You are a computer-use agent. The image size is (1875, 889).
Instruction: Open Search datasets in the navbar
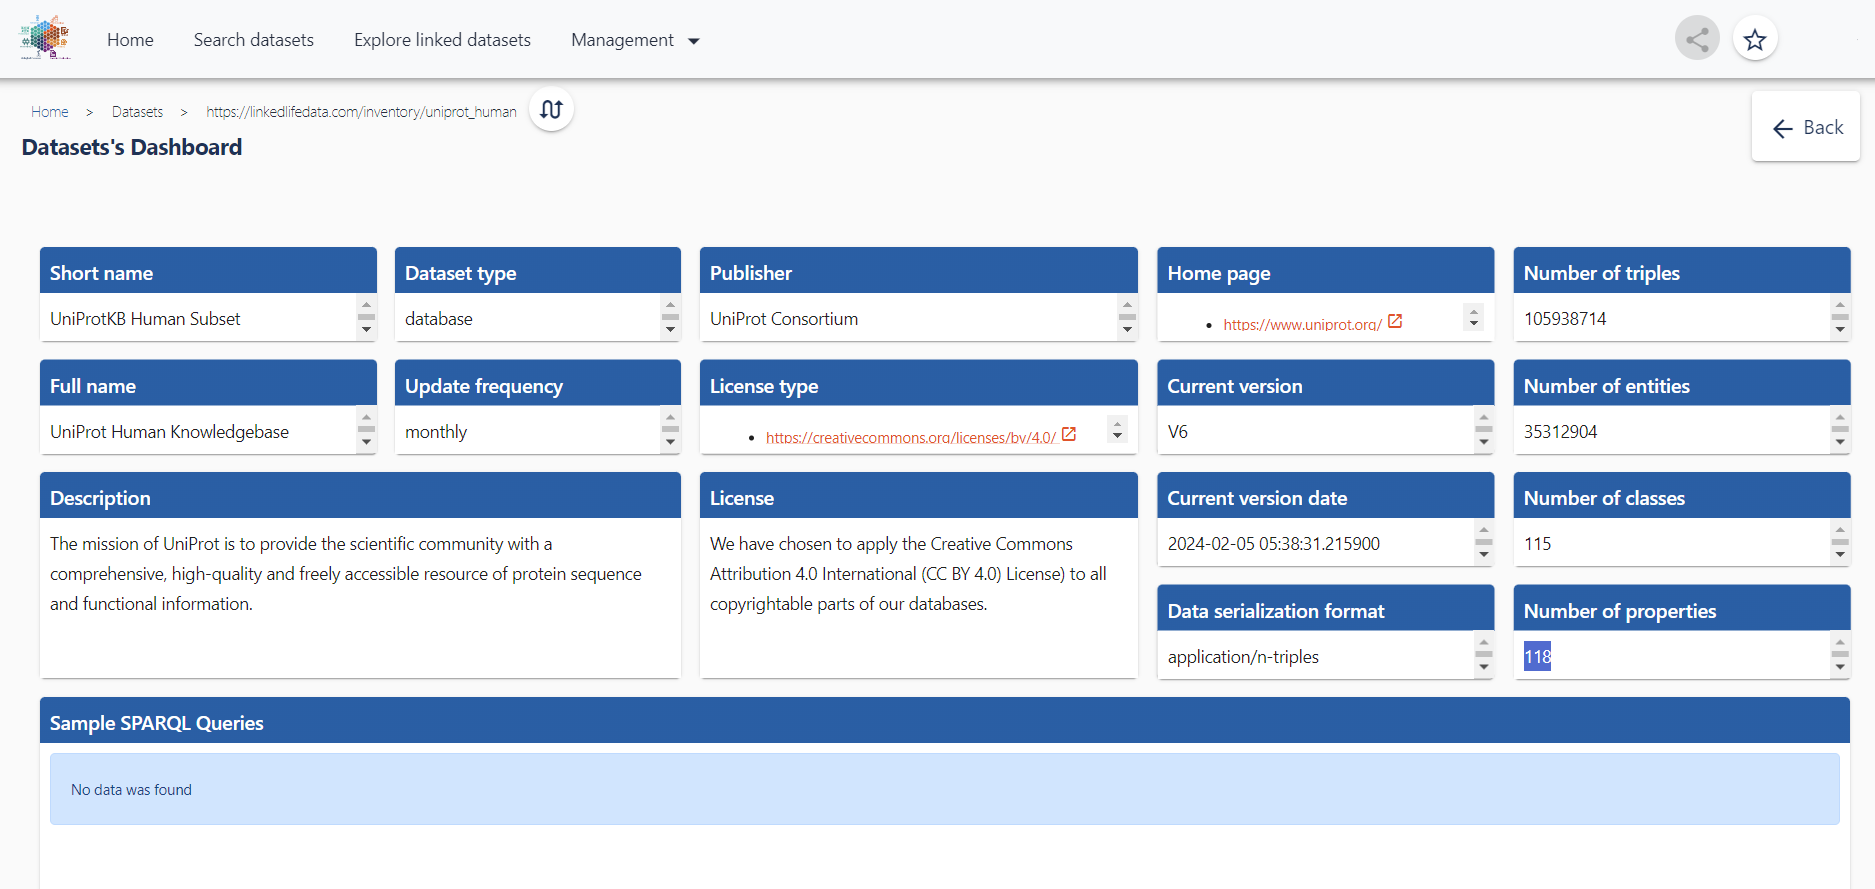pyautogui.click(x=254, y=40)
